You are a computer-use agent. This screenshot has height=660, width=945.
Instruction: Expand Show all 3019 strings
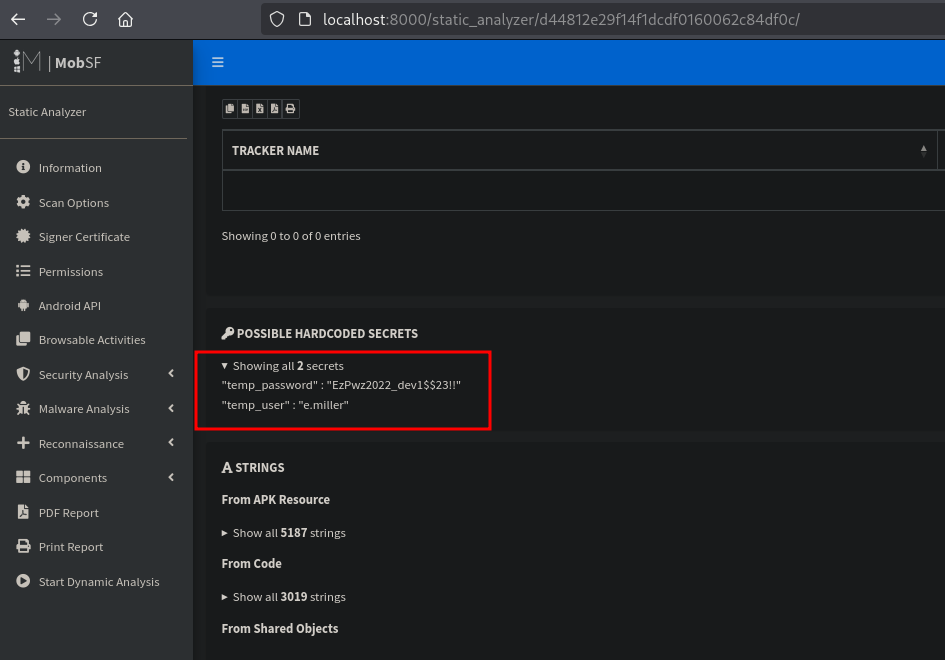[x=283, y=597]
